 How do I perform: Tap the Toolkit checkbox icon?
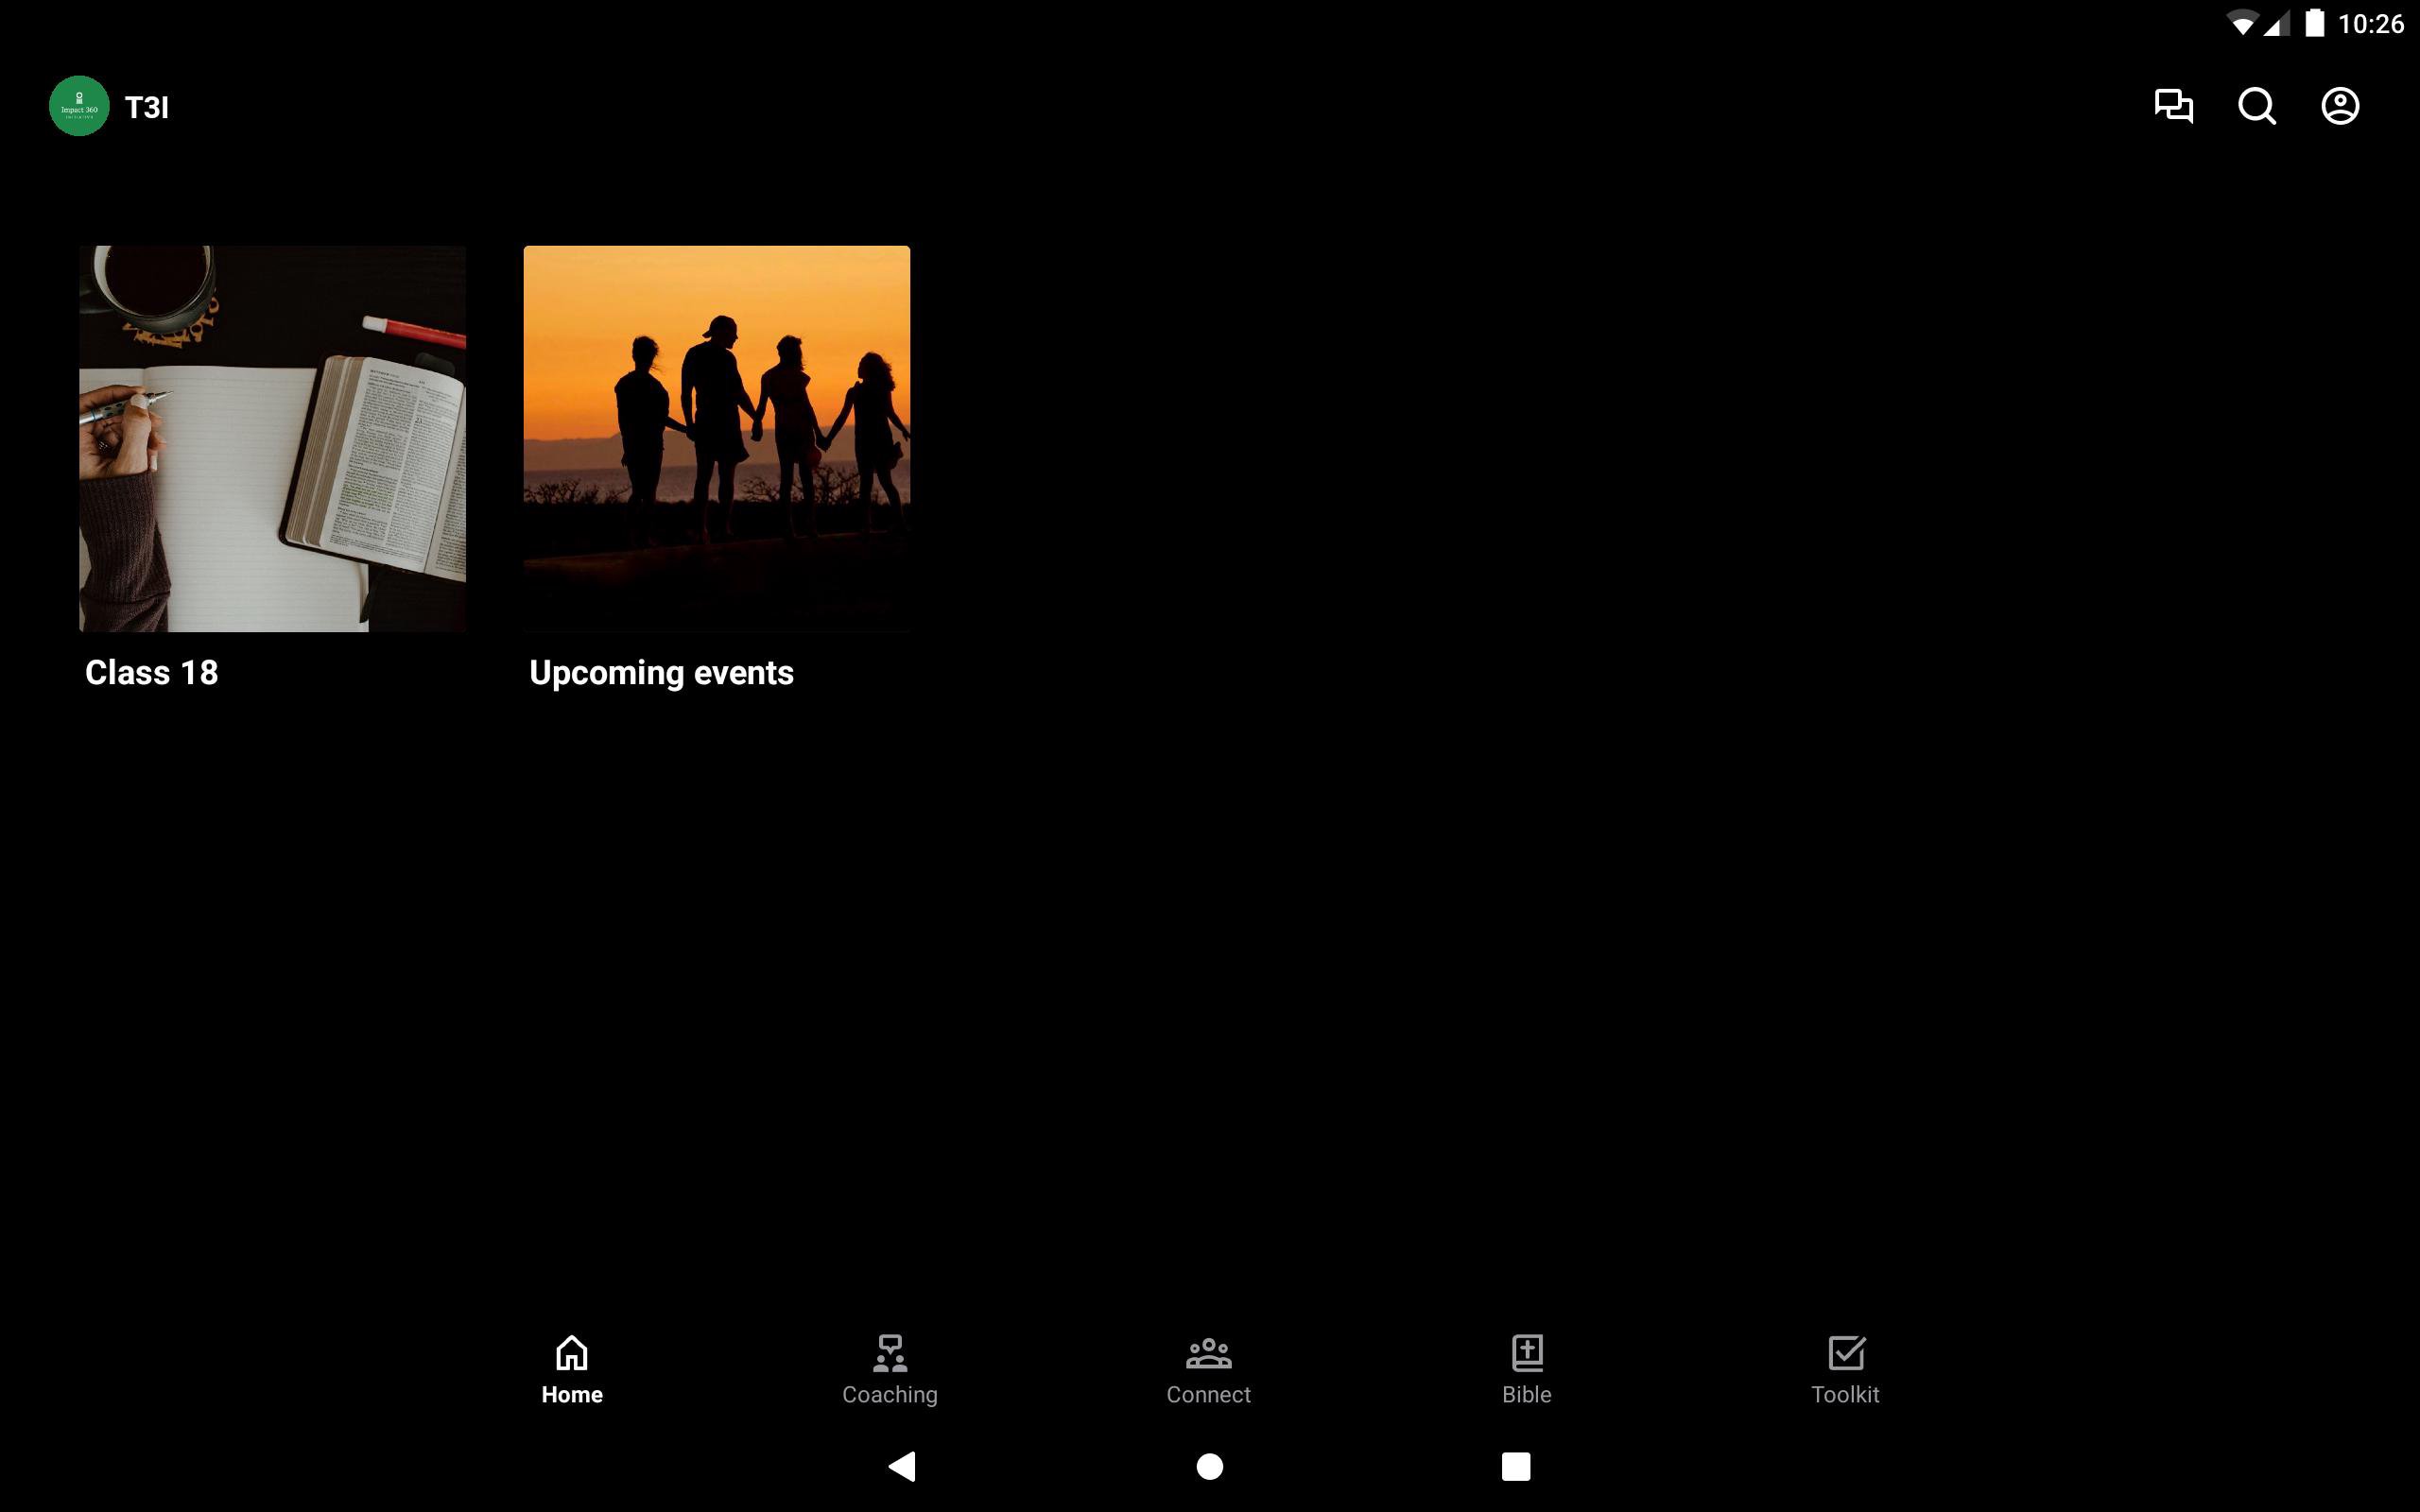[1845, 1352]
